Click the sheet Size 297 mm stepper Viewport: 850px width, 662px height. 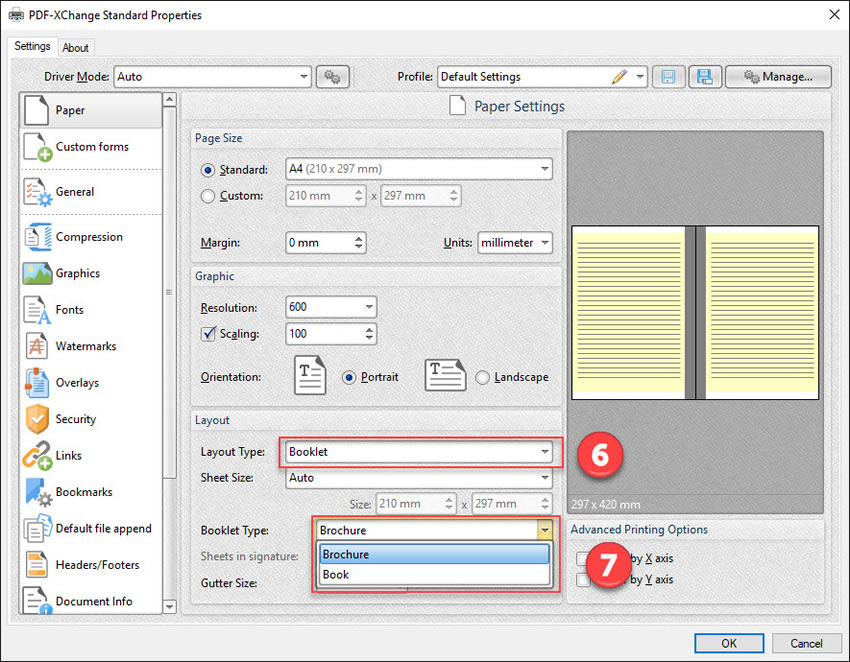(545, 504)
